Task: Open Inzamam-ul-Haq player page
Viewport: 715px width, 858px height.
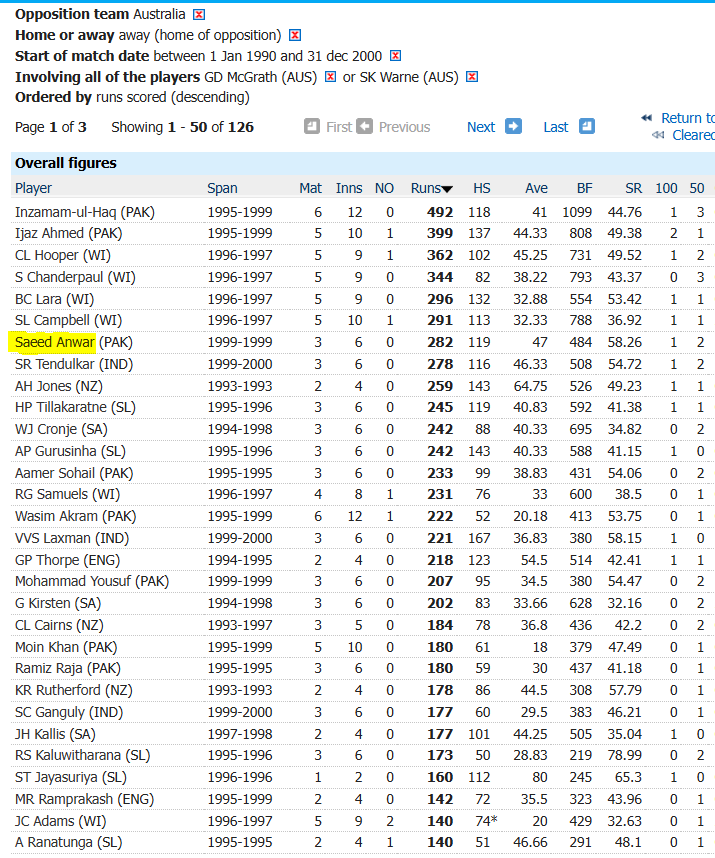Action: point(66,212)
